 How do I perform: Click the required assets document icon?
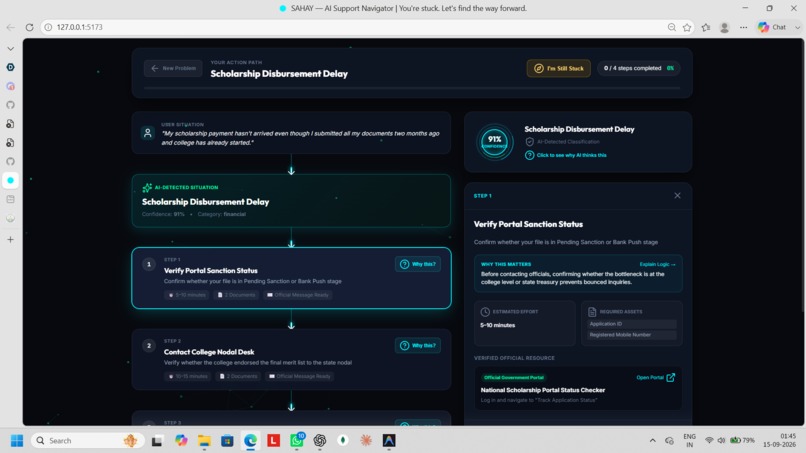tap(592, 312)
